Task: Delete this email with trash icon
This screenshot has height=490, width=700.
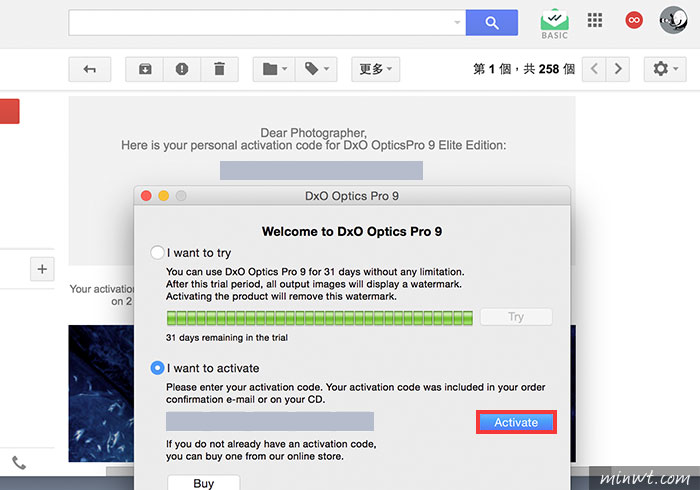Action: coord(219,69)
